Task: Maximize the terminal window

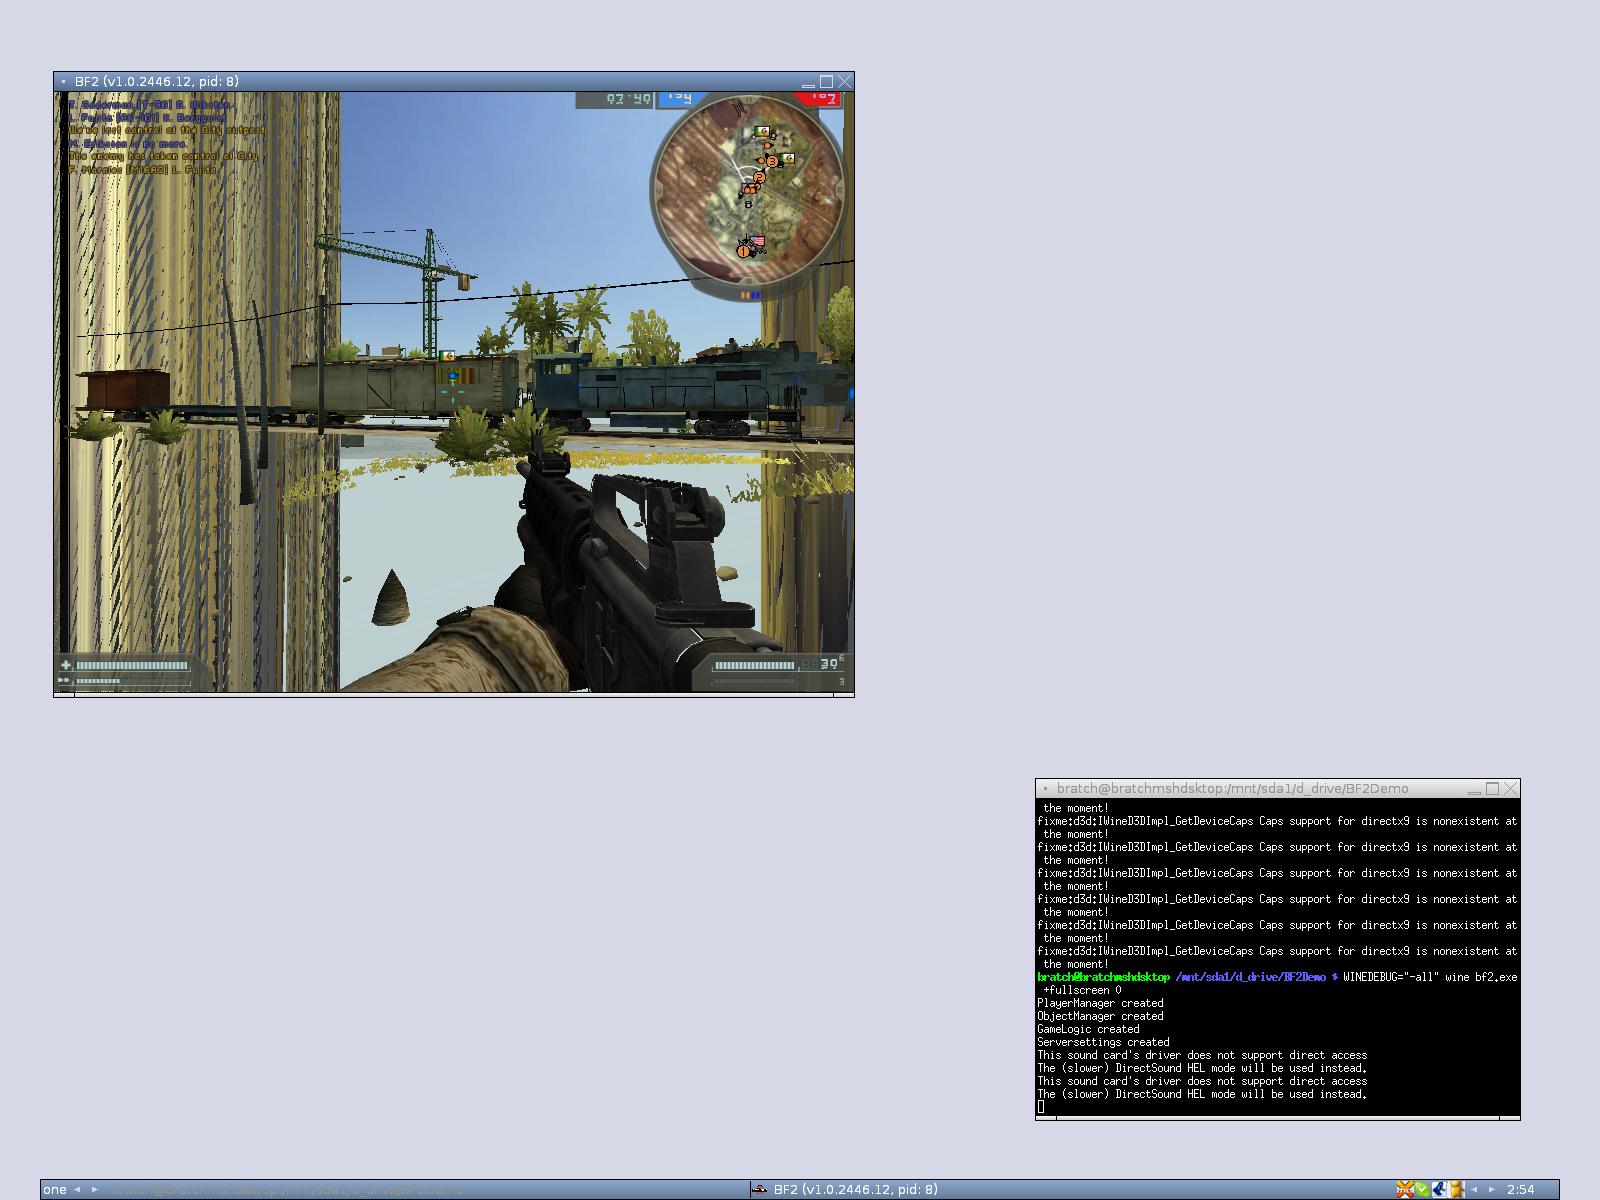Action: [x=1492, y=789]
